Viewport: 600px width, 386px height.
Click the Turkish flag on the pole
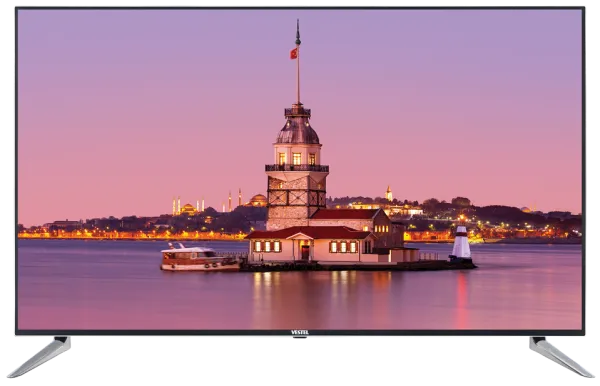pyautogui.click(x=294, y=54)
